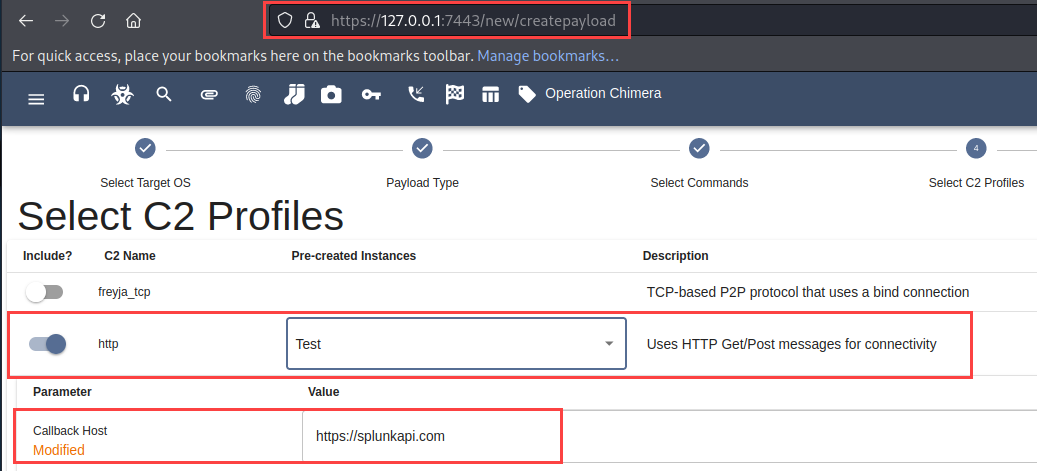Open the biohazard payloads icon

121,94
